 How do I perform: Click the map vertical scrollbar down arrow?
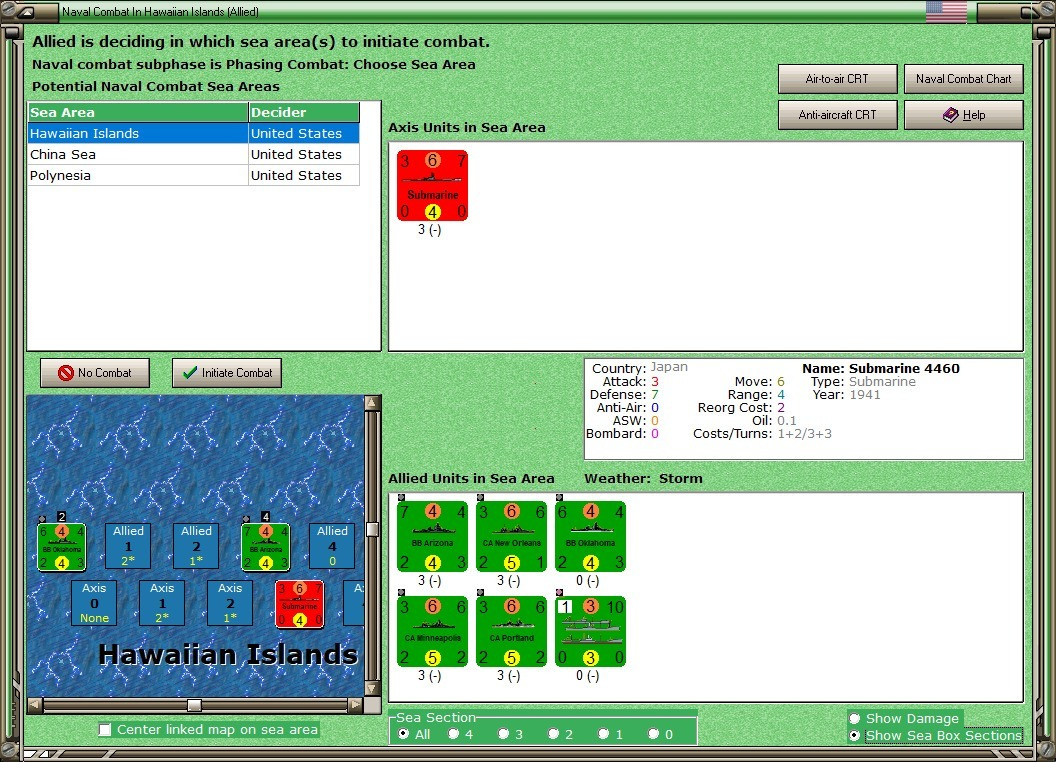coord(372,689)
